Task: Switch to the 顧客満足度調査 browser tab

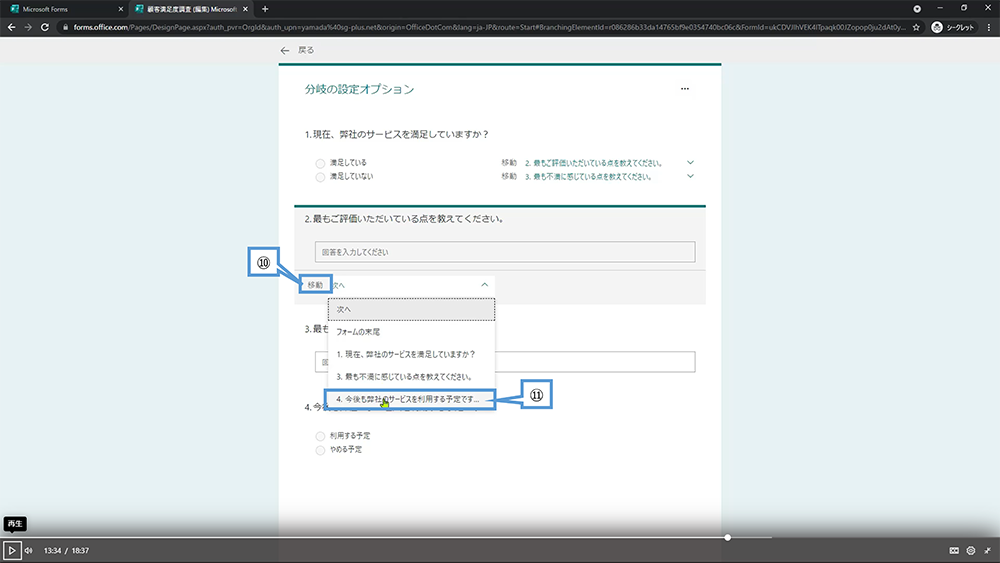Action: click(x=191, y=9)
